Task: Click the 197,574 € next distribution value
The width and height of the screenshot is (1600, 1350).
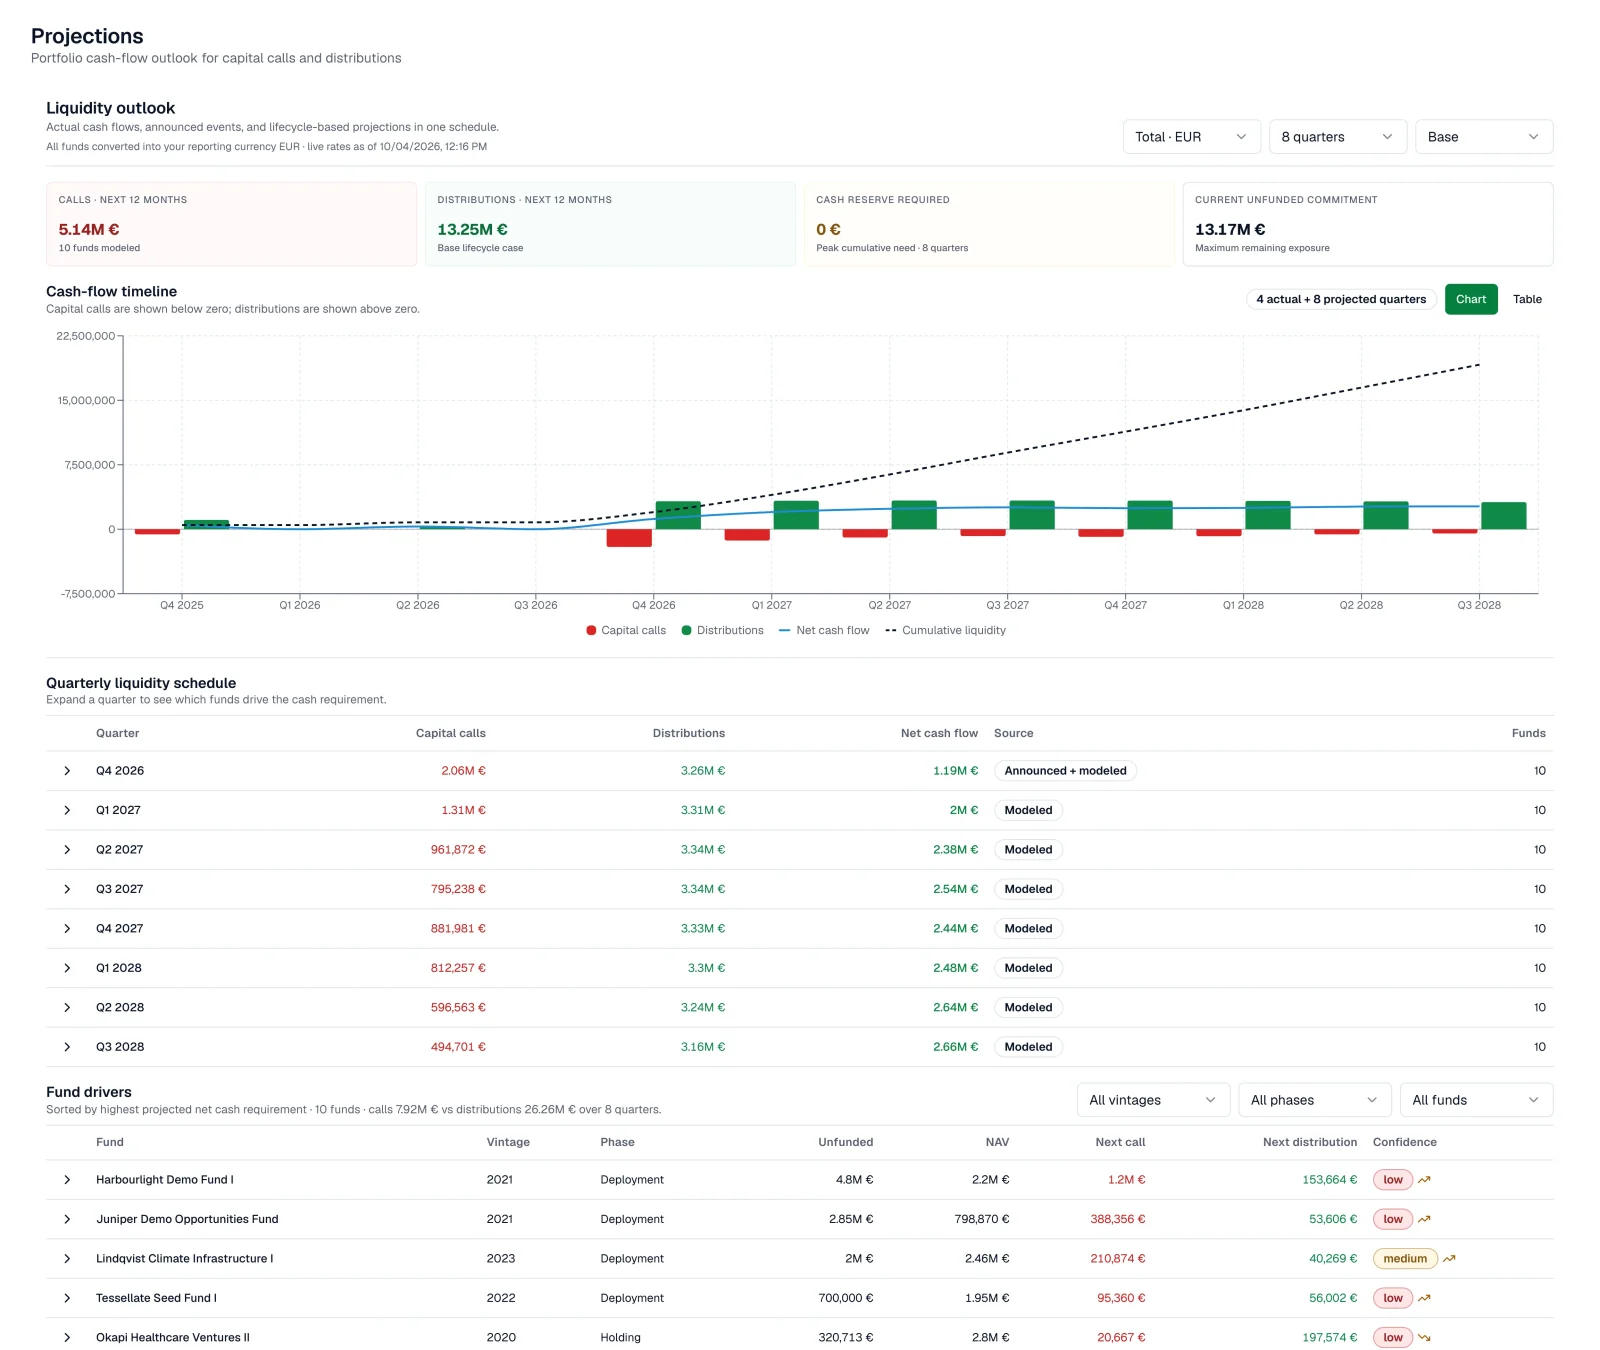Action: click(1330, 1338)
